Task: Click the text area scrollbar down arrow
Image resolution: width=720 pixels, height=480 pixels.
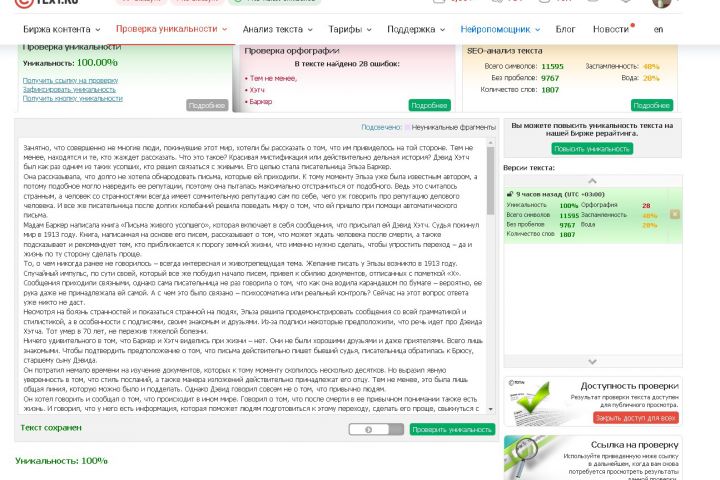Action: [490, 409]
